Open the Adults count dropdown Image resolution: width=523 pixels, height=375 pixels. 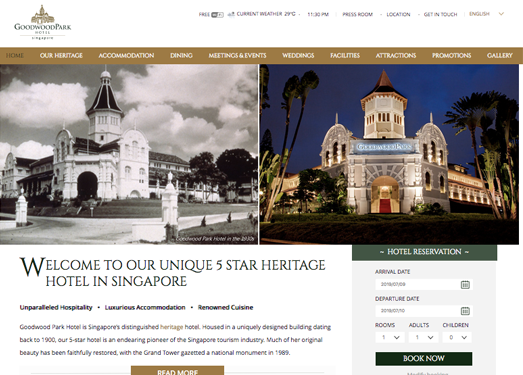424,337
